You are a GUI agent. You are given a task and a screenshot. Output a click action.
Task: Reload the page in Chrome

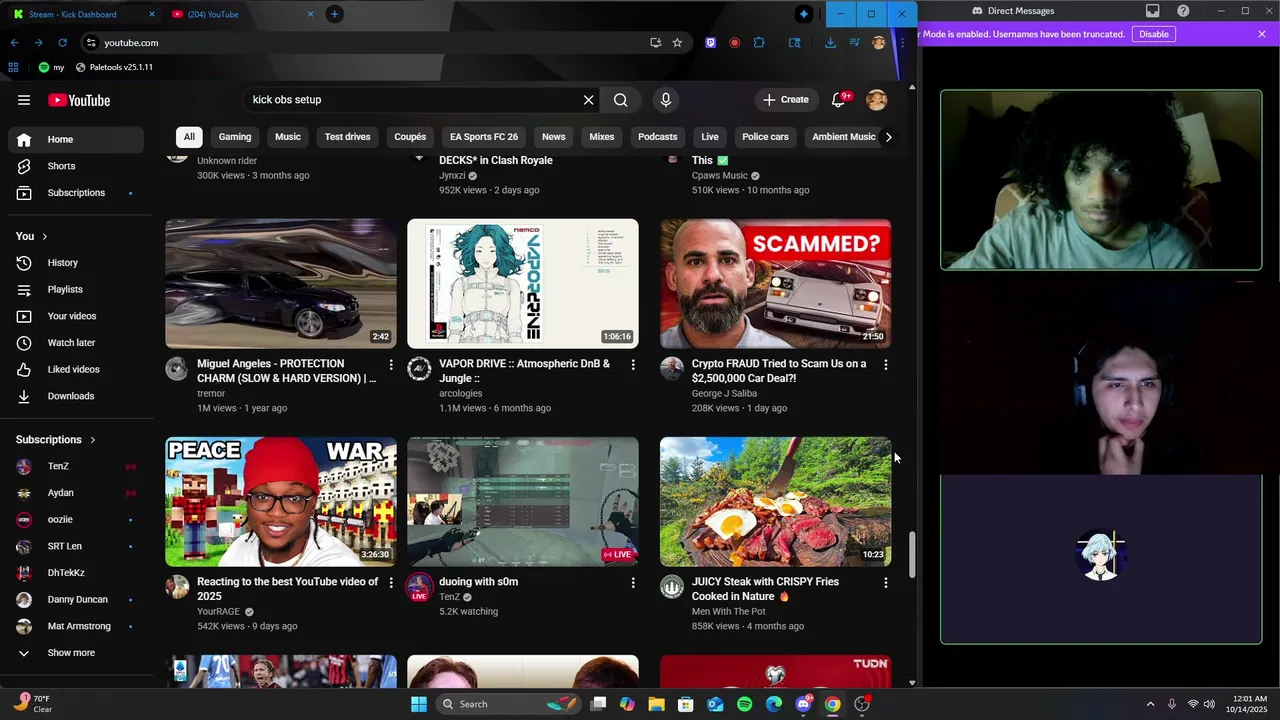(x=62, y=43)
